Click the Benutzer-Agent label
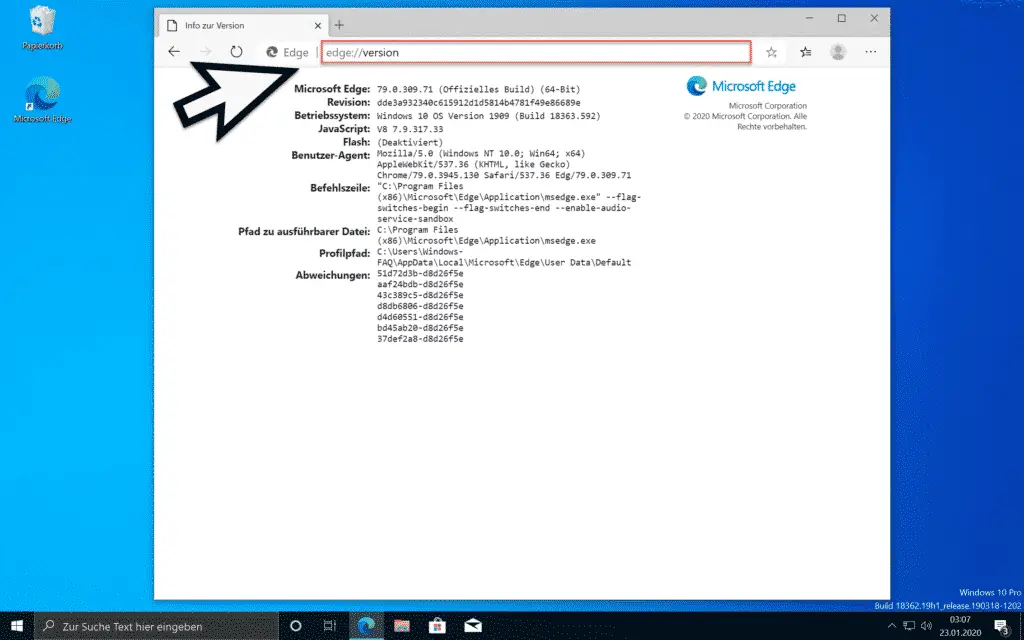 pyautogui.click(x=330, y=155)
